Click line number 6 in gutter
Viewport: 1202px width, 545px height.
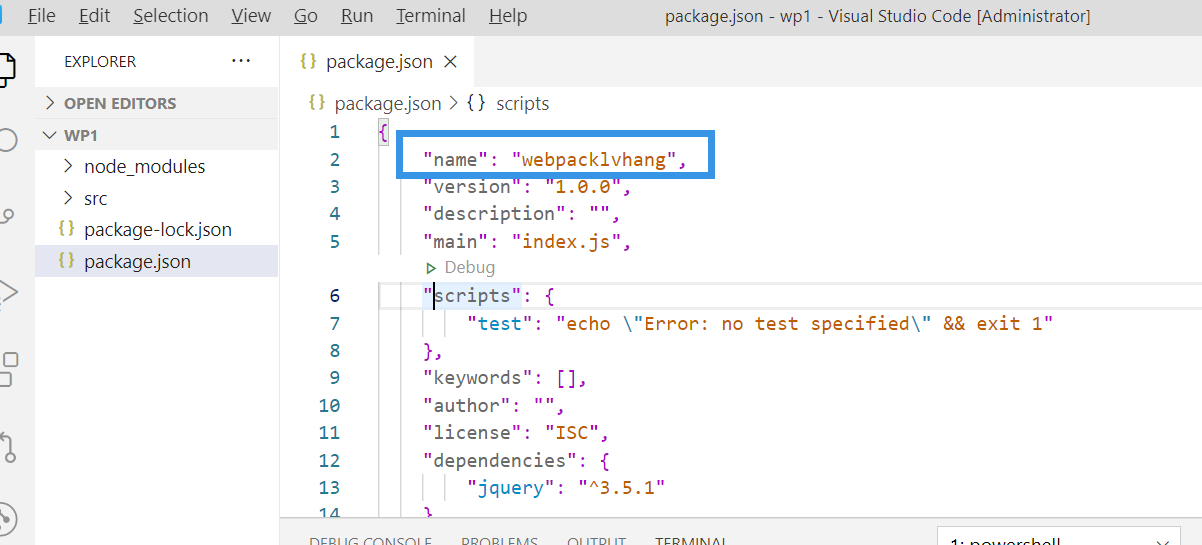334,296
